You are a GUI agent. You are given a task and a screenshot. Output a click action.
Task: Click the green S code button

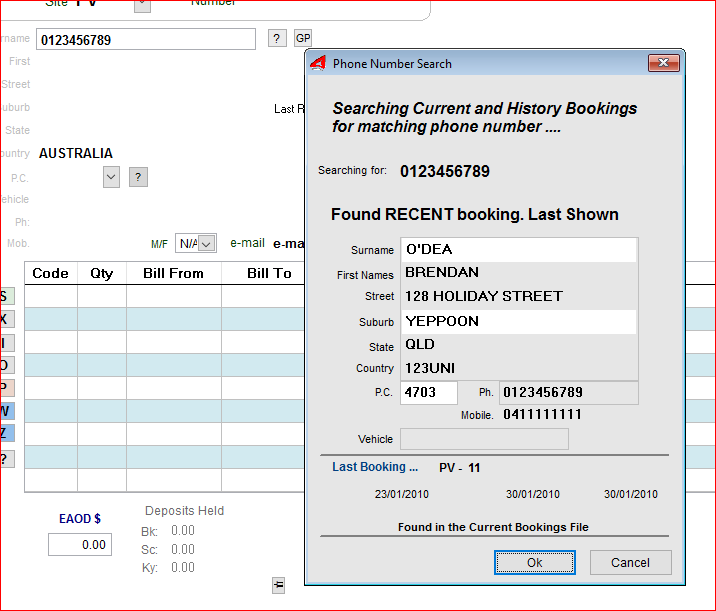[5, 296]
